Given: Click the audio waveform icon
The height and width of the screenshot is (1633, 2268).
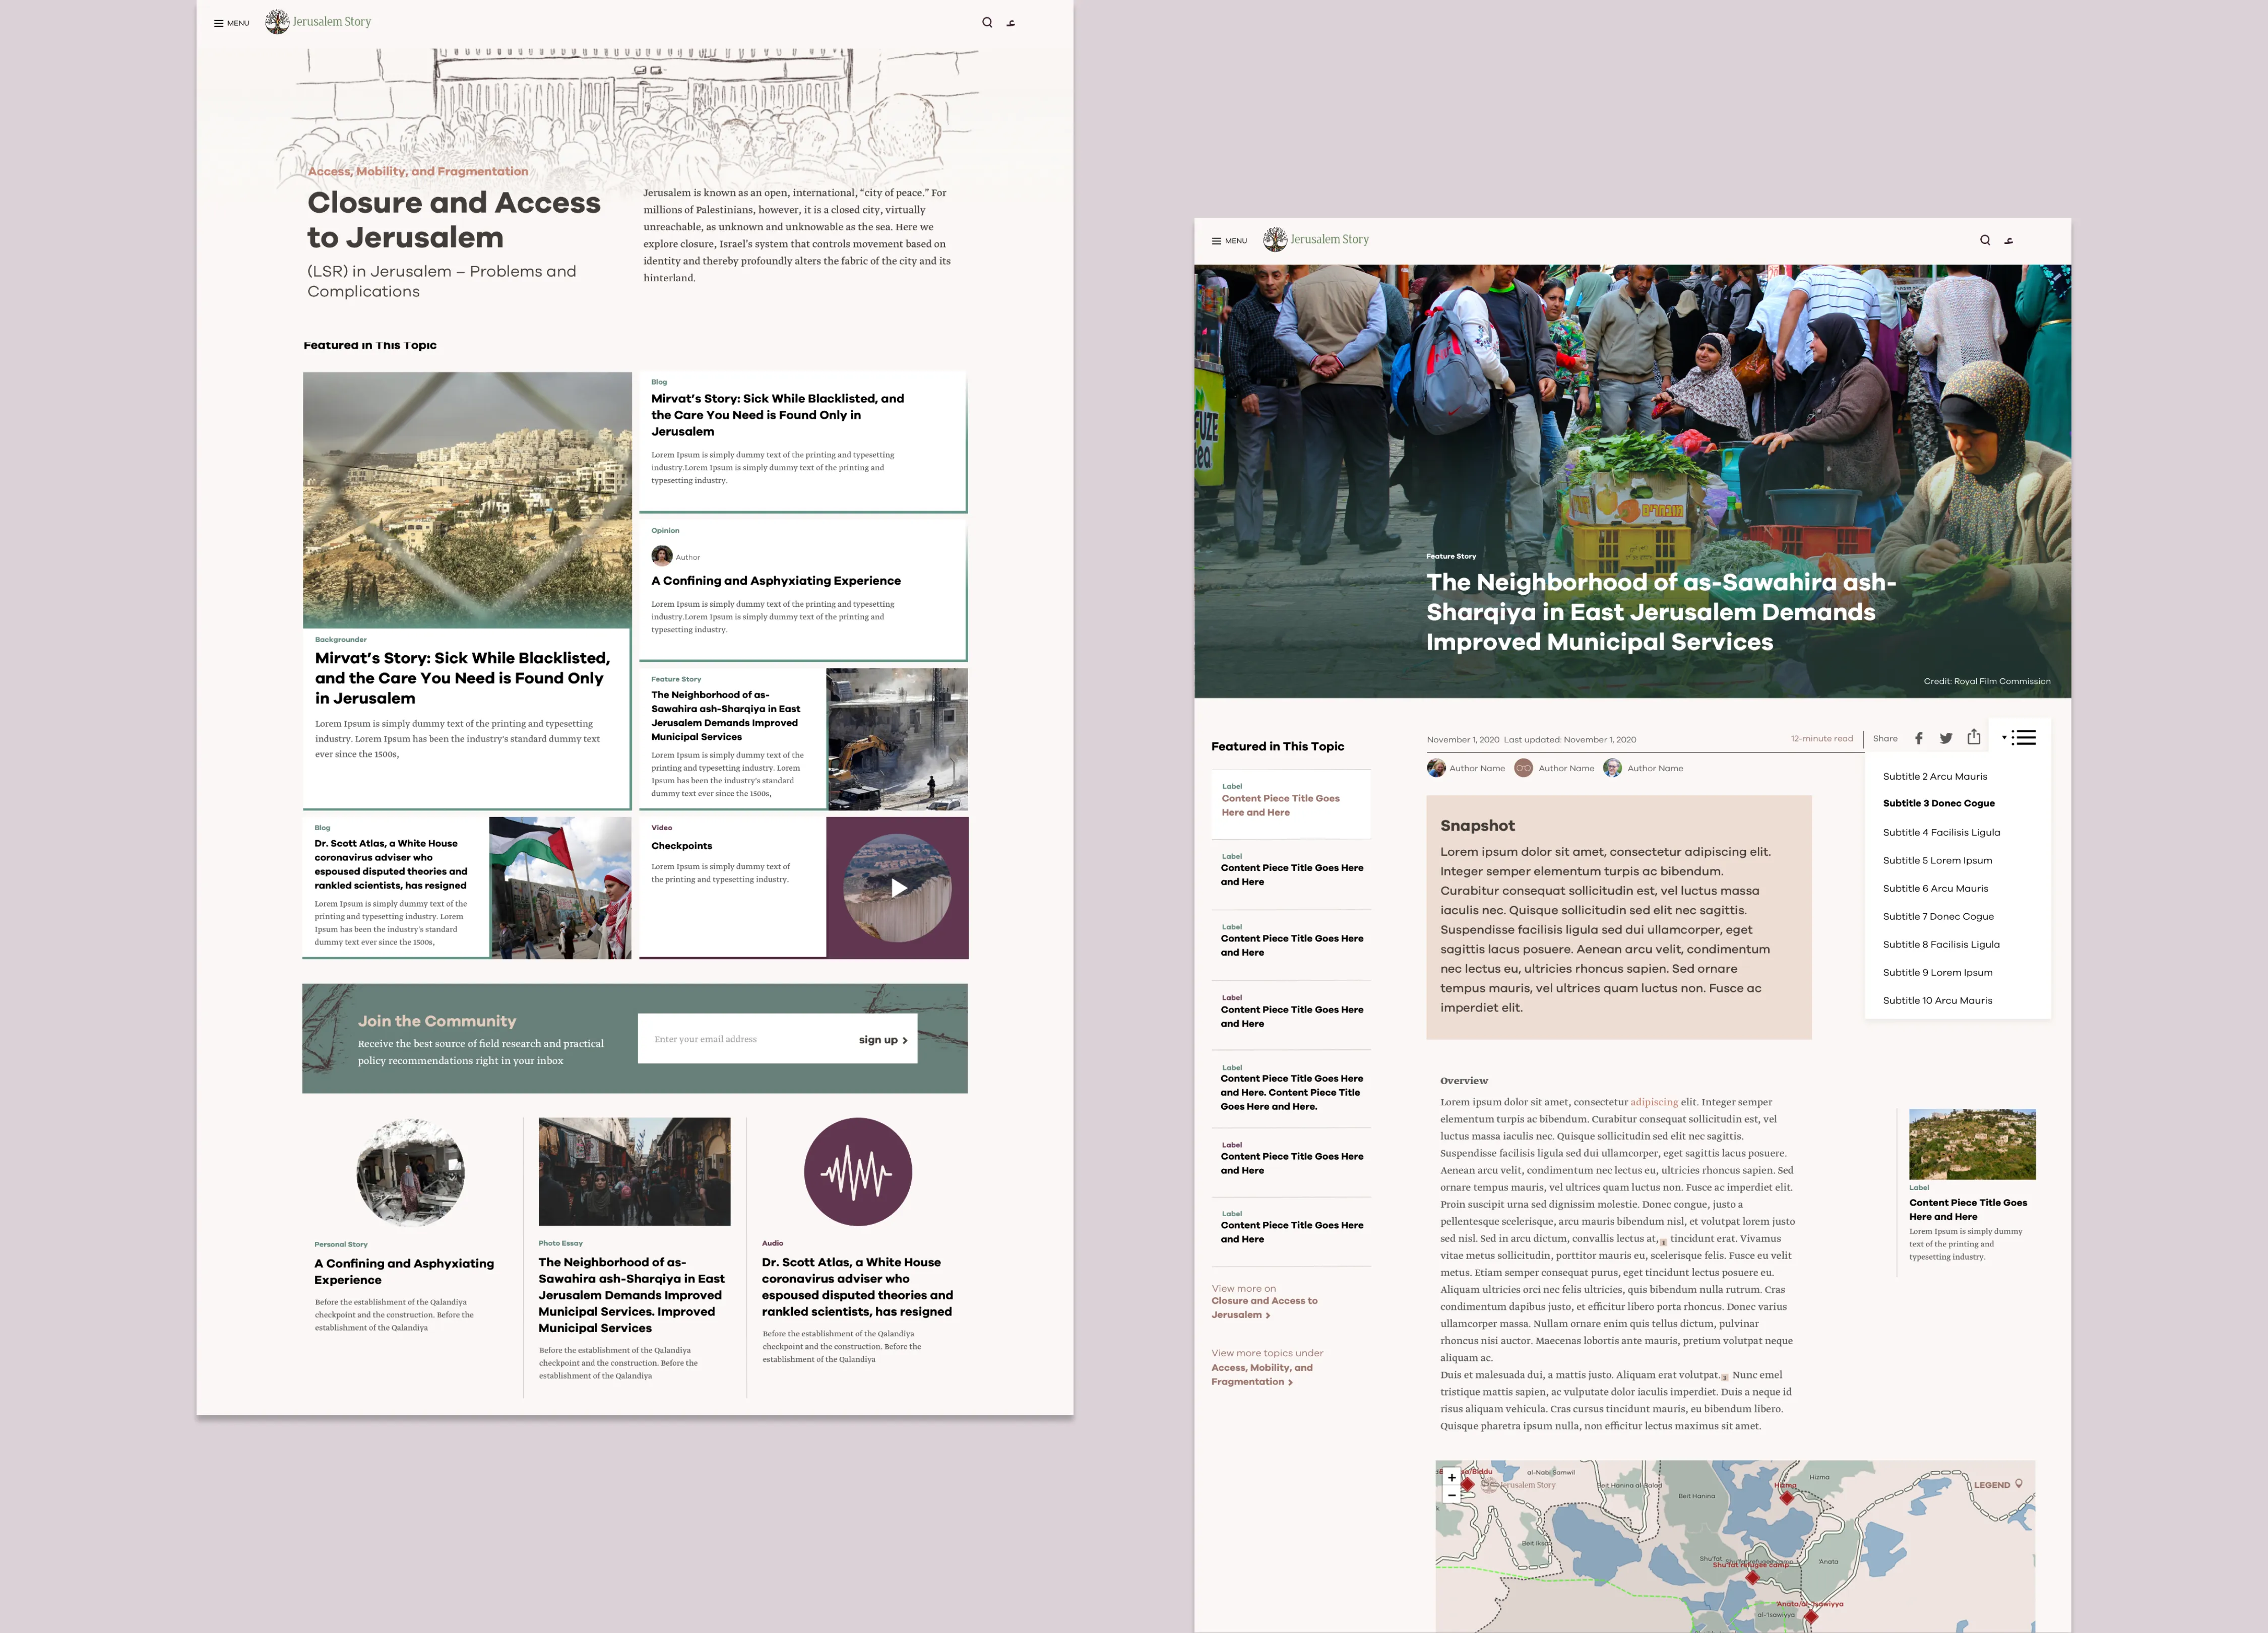Looking at the screenshot, I should click(858, 1172).
